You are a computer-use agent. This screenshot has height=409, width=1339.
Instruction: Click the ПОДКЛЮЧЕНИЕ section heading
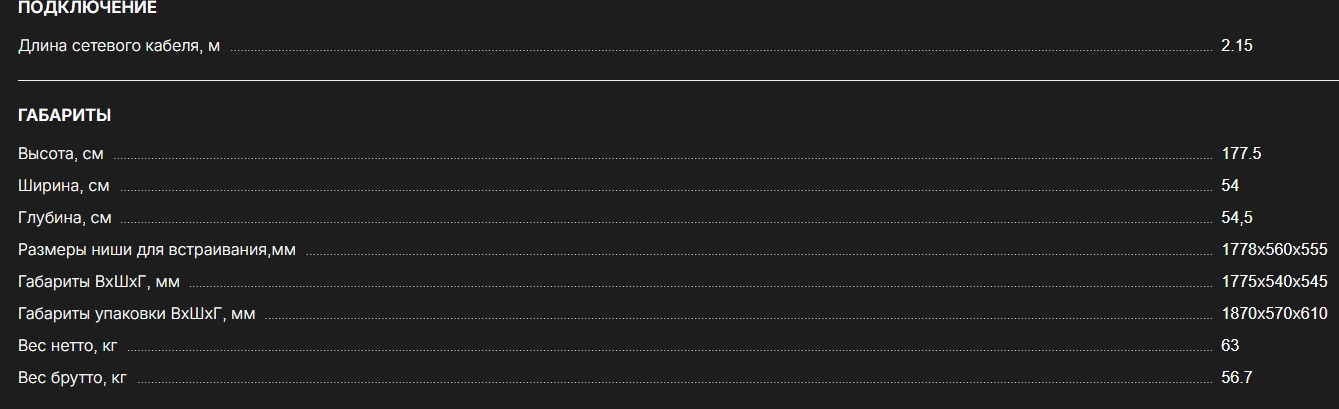point(87,8)
